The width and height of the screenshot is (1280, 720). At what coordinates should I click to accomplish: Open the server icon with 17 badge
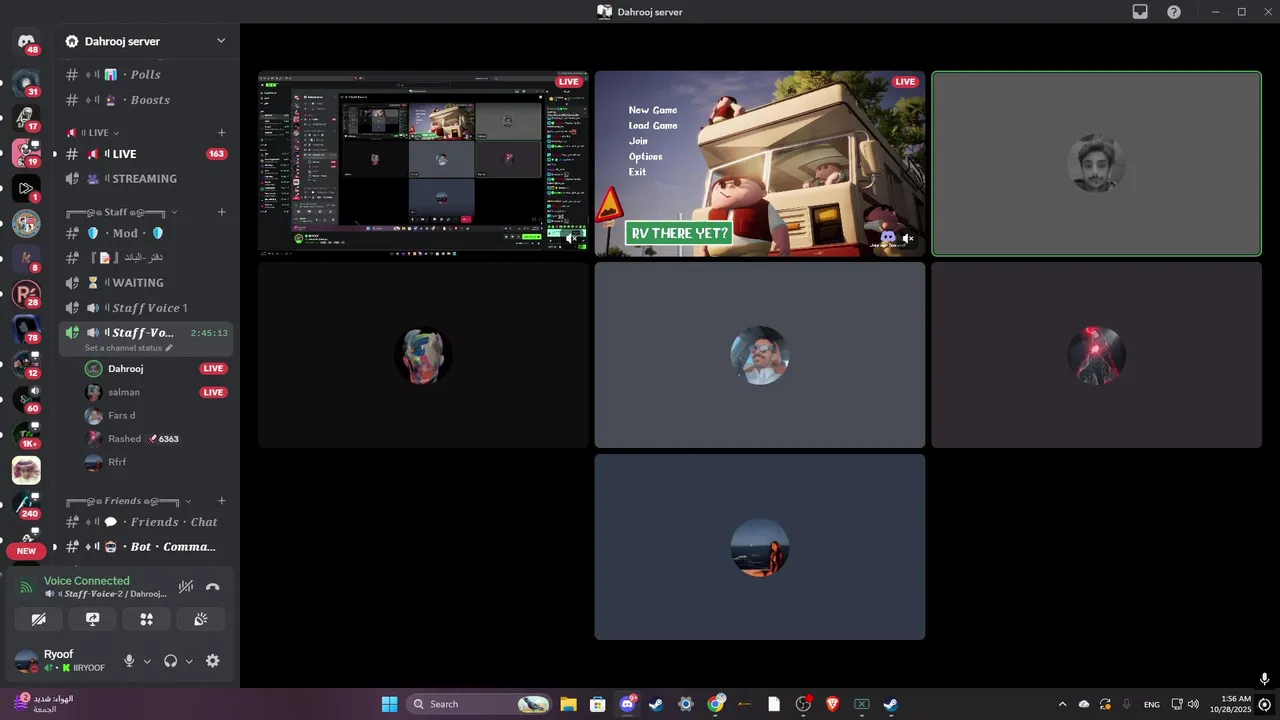(26, 119)
